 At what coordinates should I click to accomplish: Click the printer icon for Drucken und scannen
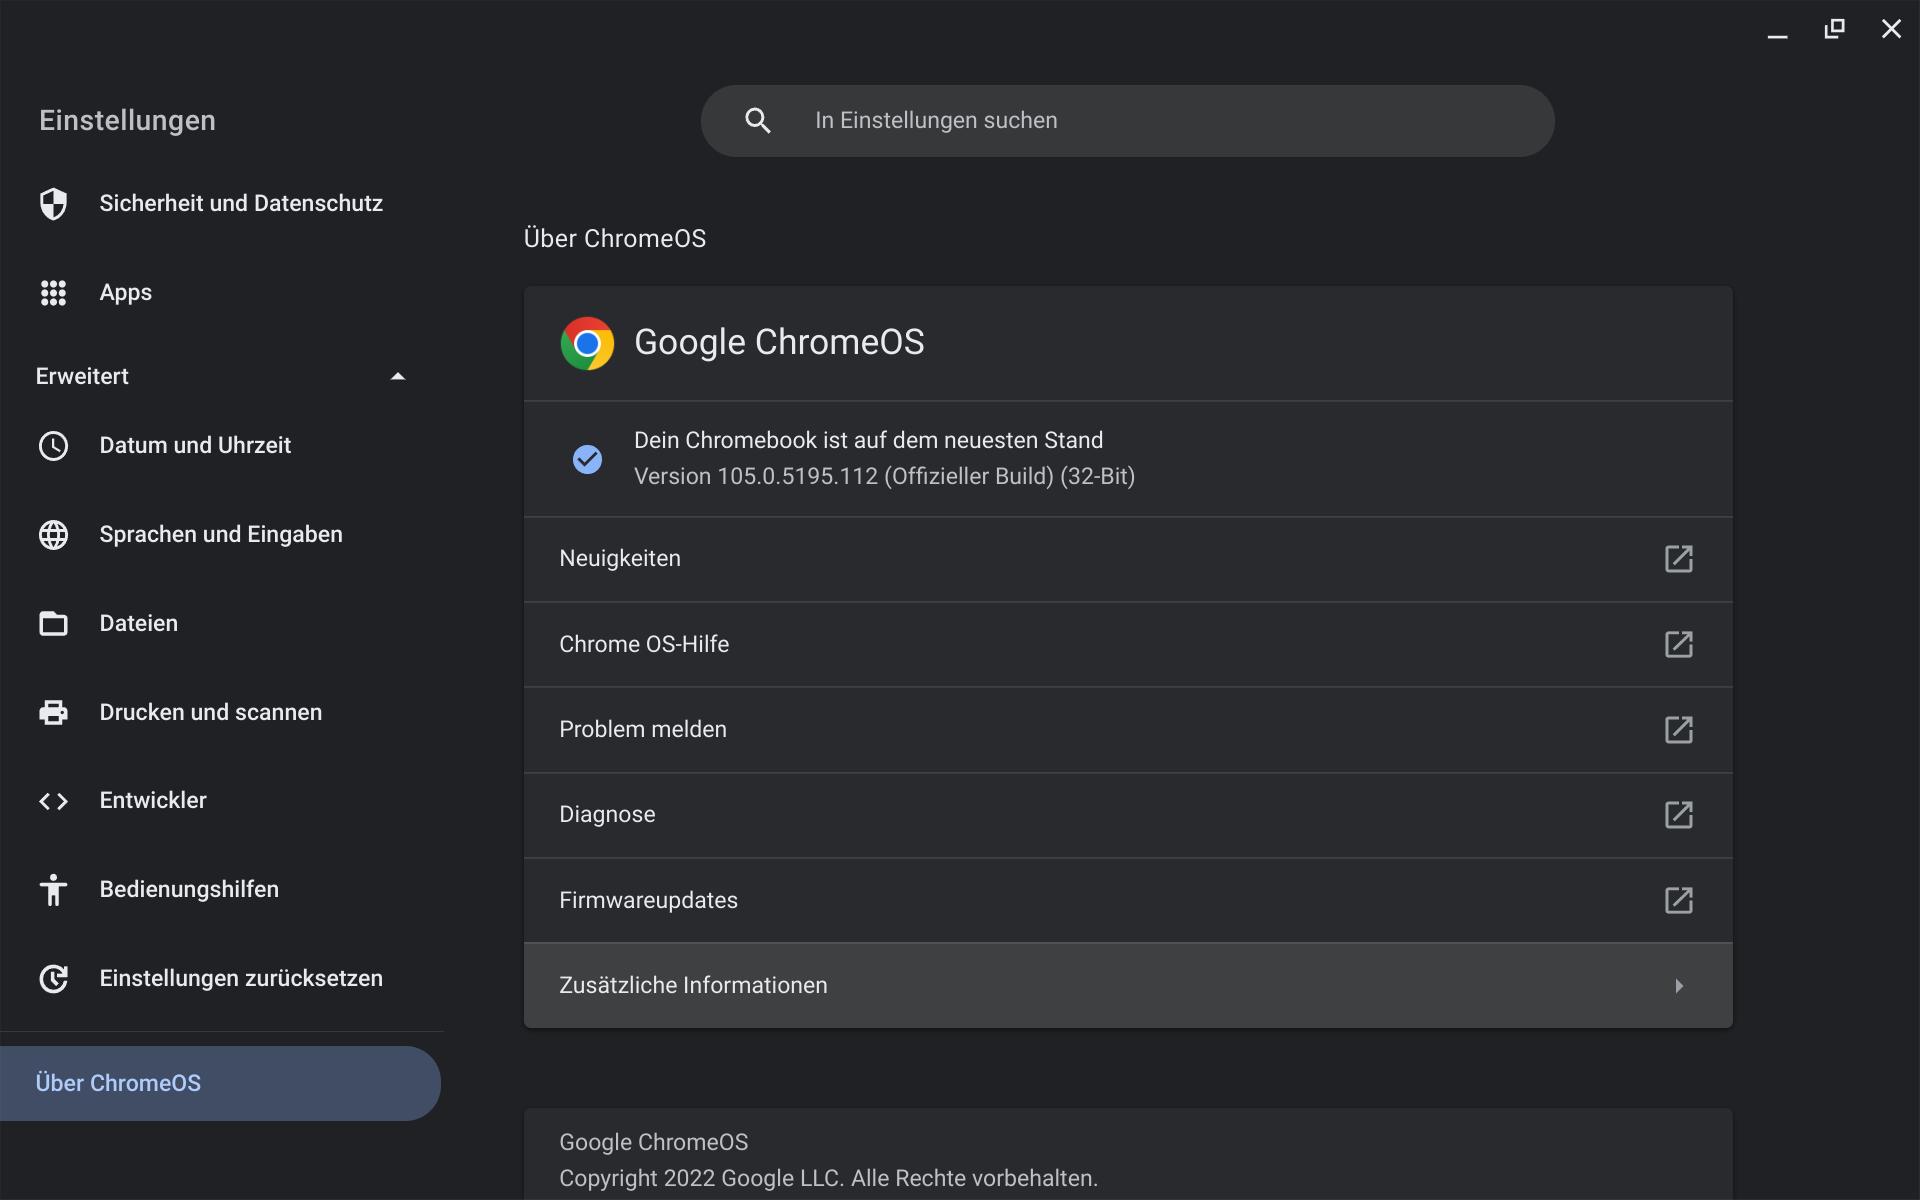53,712
